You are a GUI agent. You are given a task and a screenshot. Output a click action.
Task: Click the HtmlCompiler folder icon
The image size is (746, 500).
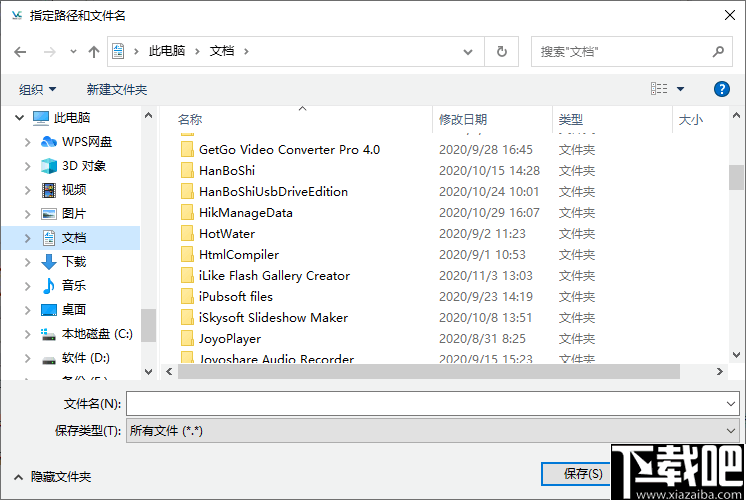pos(187,254)
